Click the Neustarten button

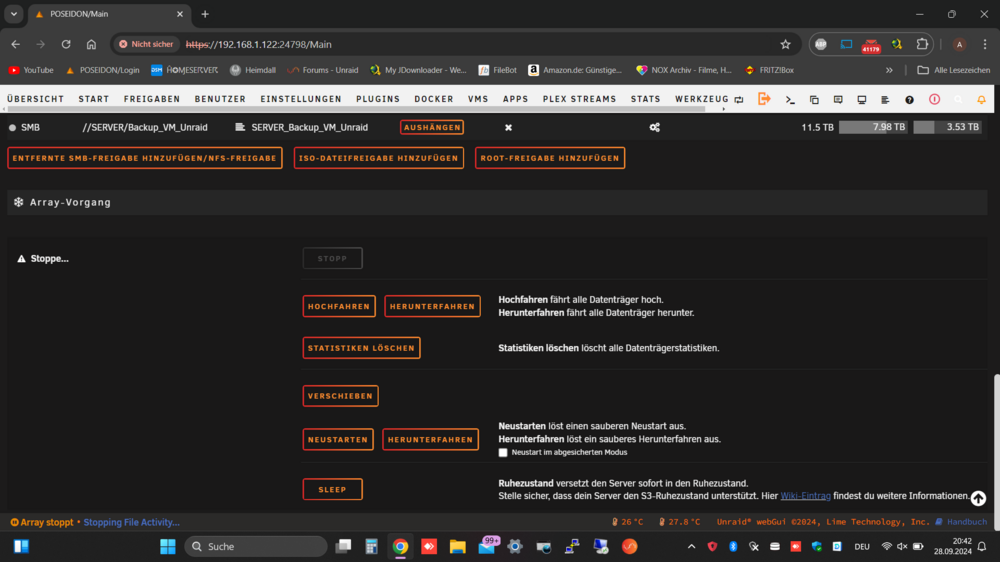click(338, 440)
